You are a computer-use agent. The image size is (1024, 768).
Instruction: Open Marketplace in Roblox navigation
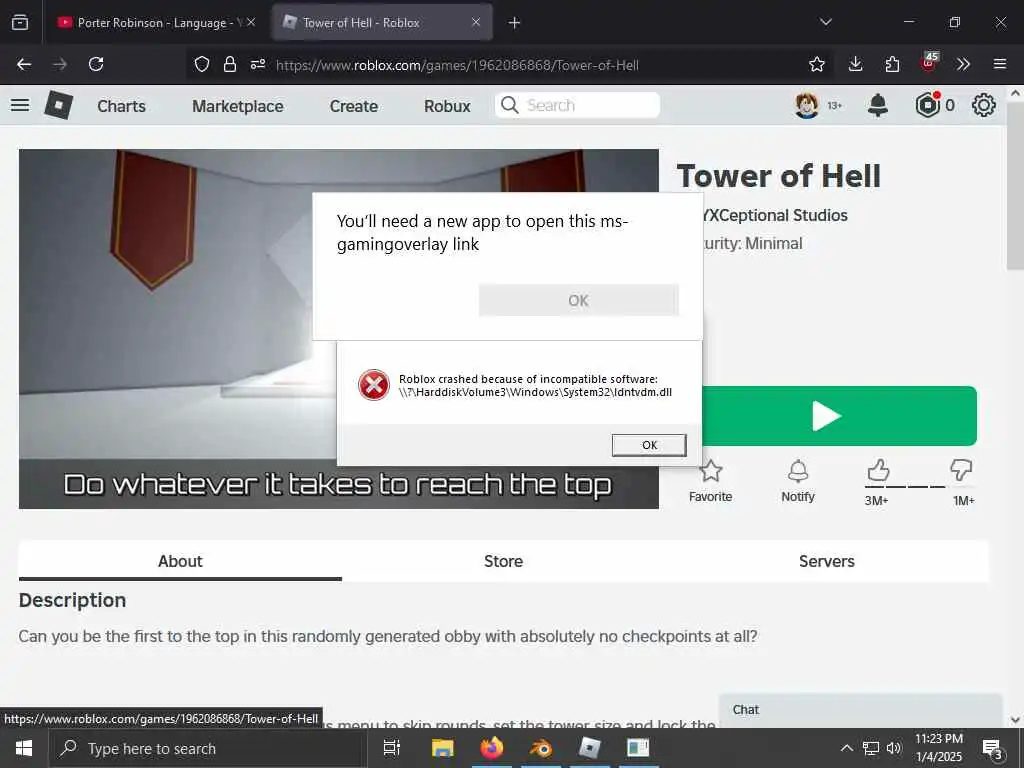(238, 106)
